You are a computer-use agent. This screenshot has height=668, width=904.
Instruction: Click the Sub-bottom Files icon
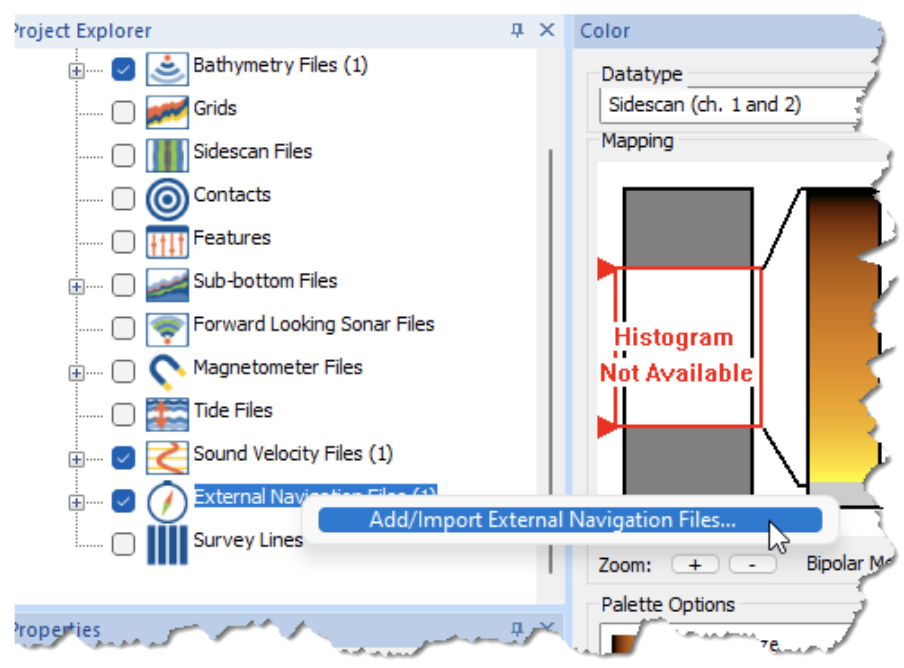tap(167, 285)
